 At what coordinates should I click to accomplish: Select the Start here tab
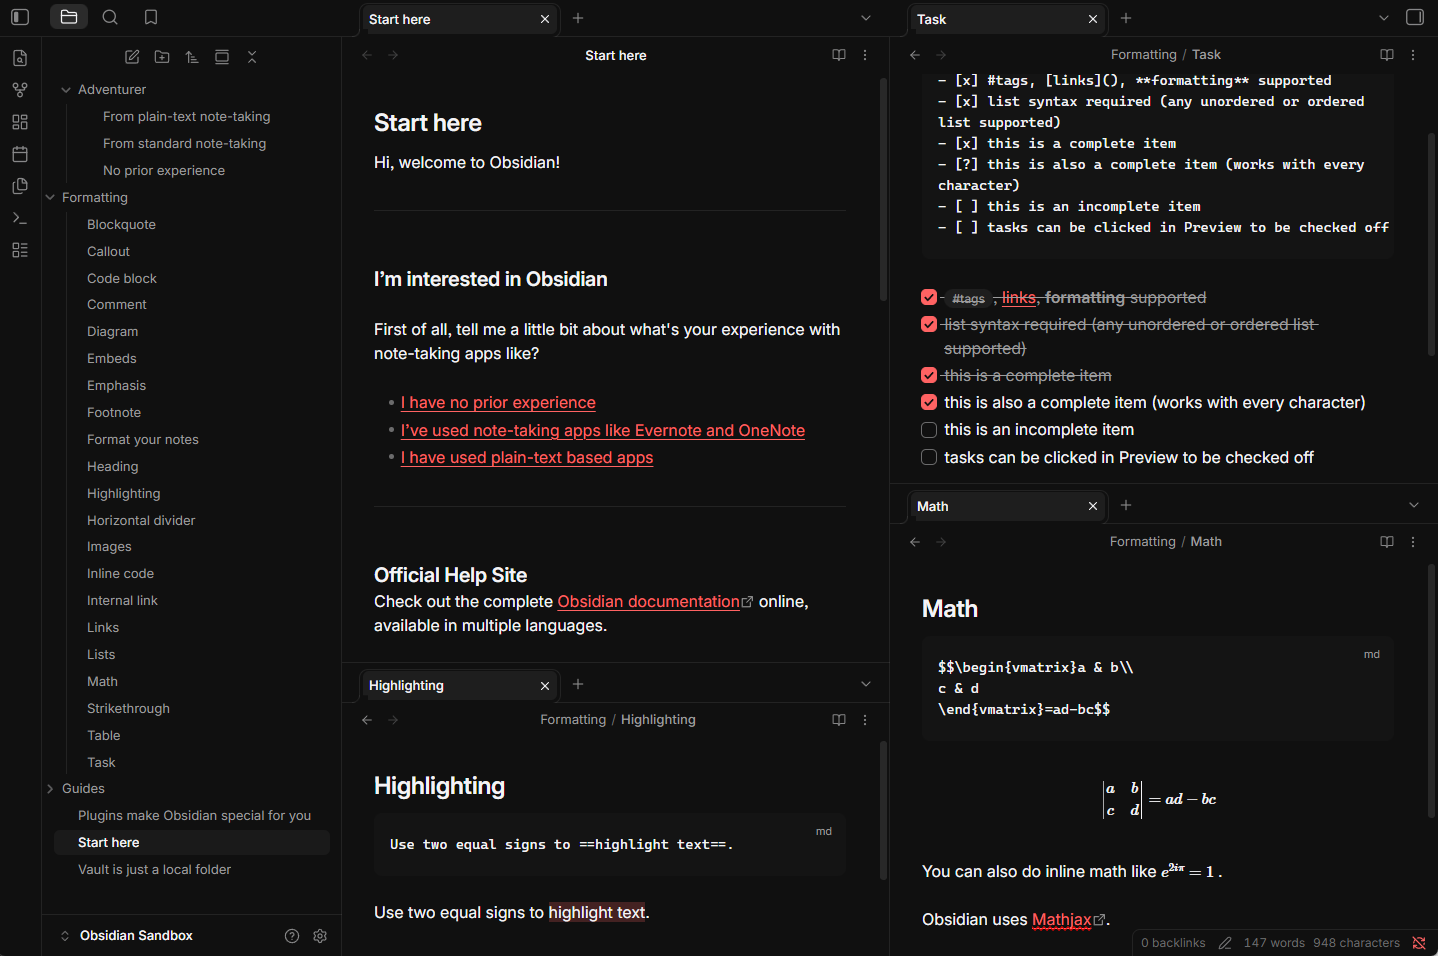[x=460, y=19]
